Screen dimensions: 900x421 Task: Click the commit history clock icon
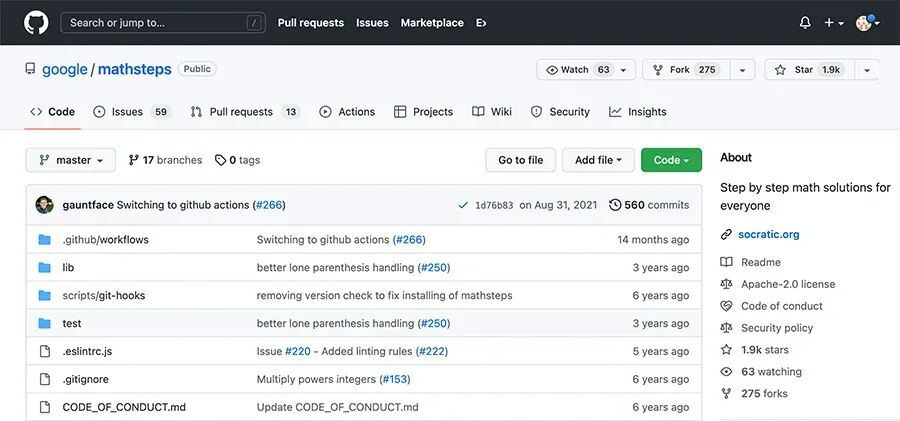click(615, 205)
